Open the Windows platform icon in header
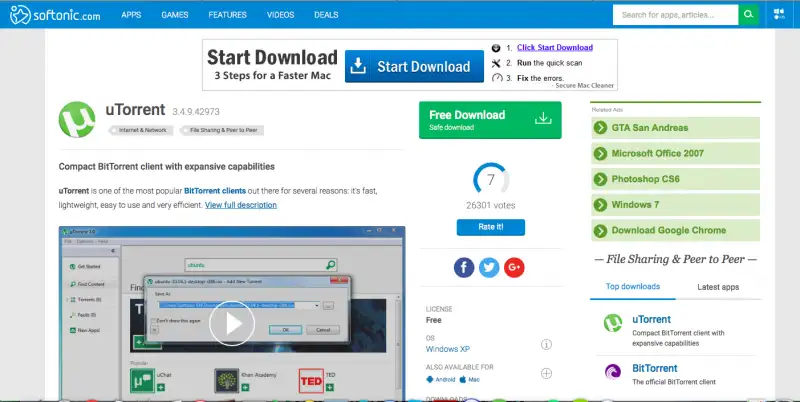The width and height of the screenshot is (800, 402). point(779,14)
